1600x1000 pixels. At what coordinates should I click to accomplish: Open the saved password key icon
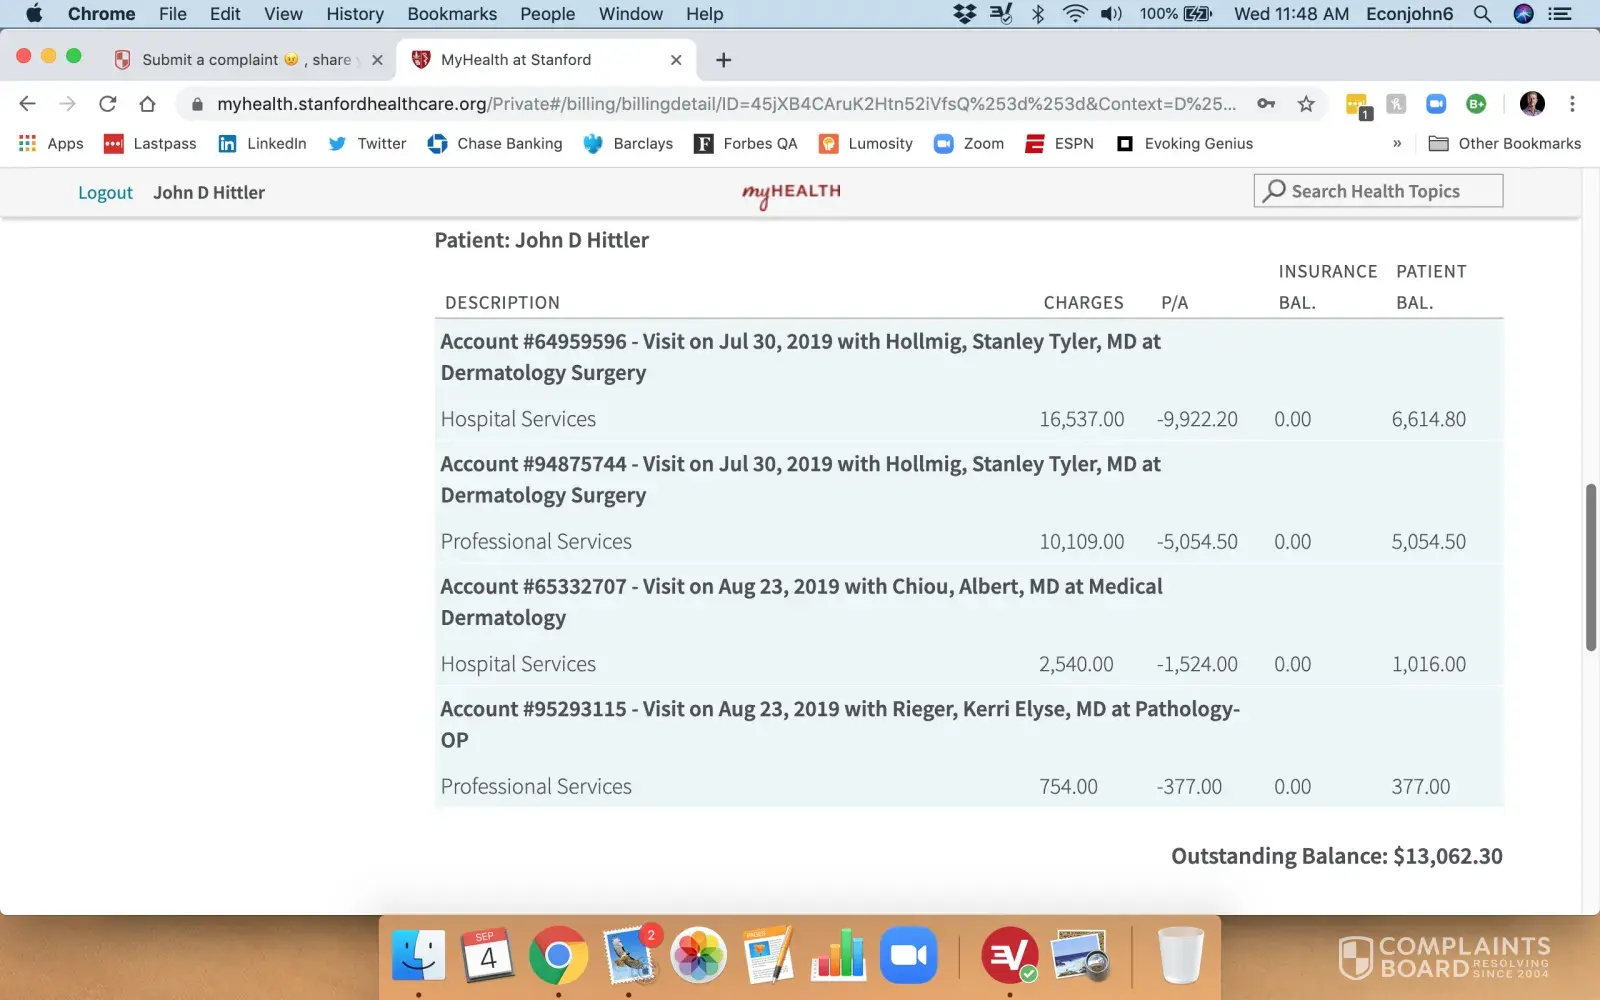(x=1266, y=104)
